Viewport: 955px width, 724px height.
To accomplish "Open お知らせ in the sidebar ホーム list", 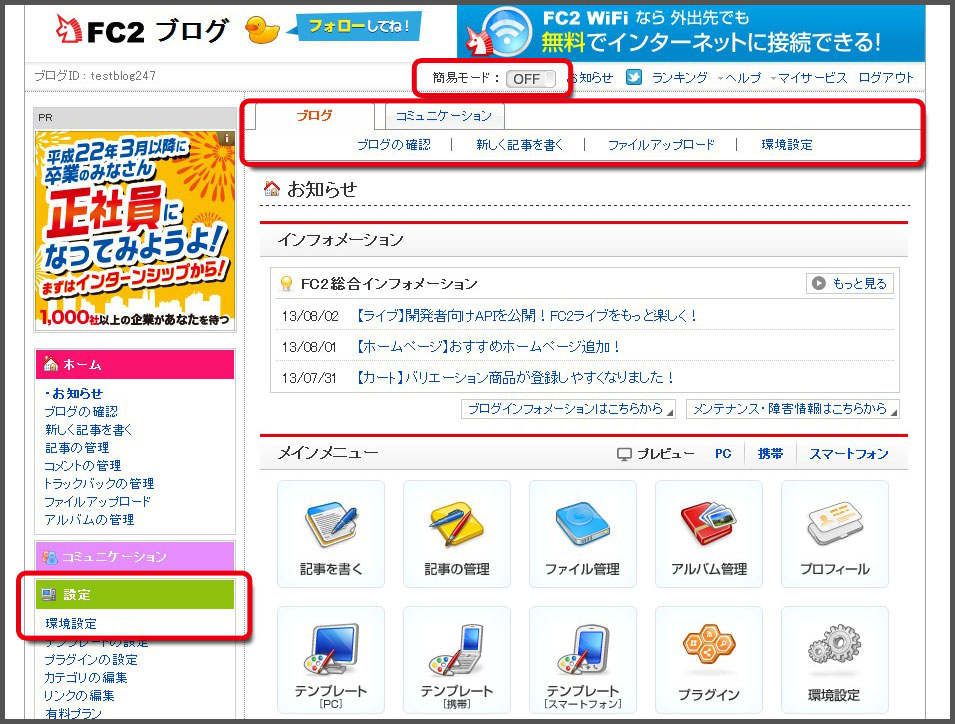I will click(x=78, y=393).
